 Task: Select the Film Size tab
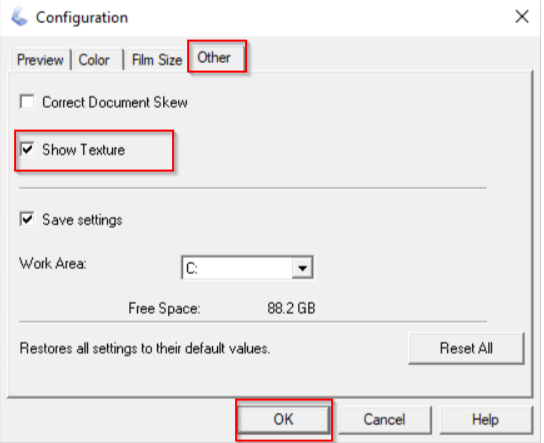pyautogui.click(x=157, y=60)
